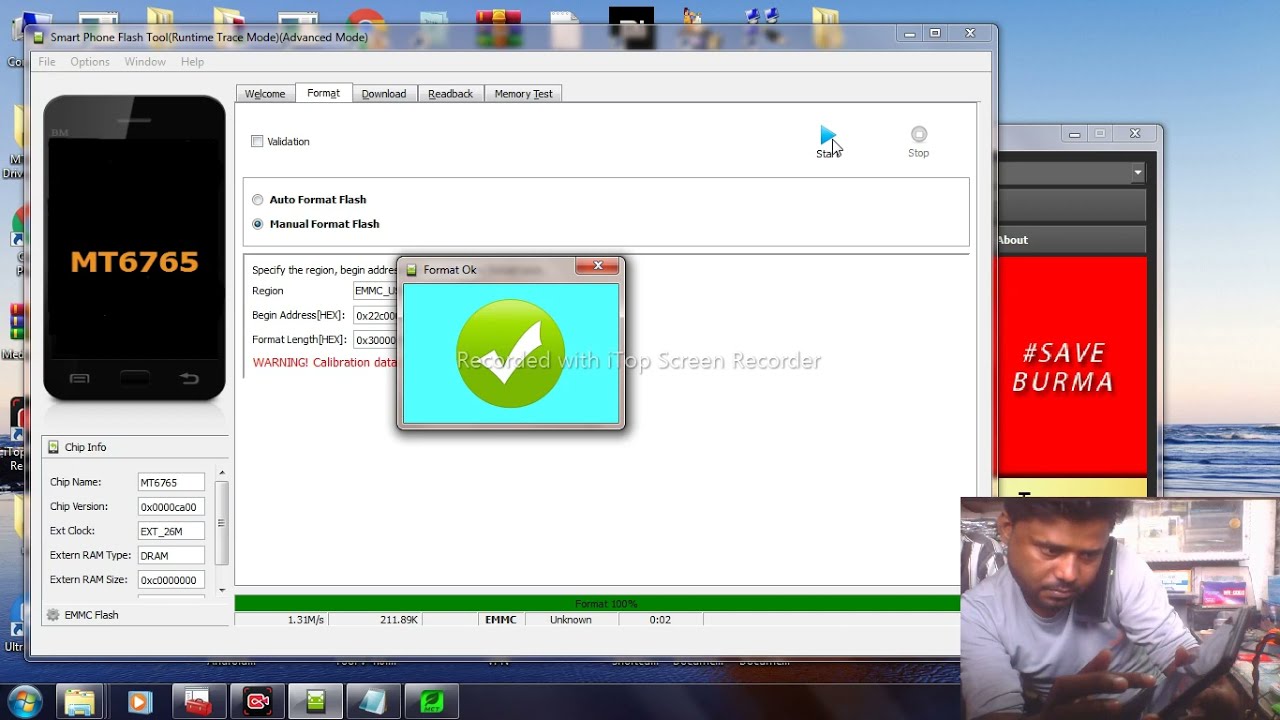Image resolution: width=1280 pixels, height=720 pixels.
Task: Click the #SAVE BURMA red banner
Action: (1072, 366)
